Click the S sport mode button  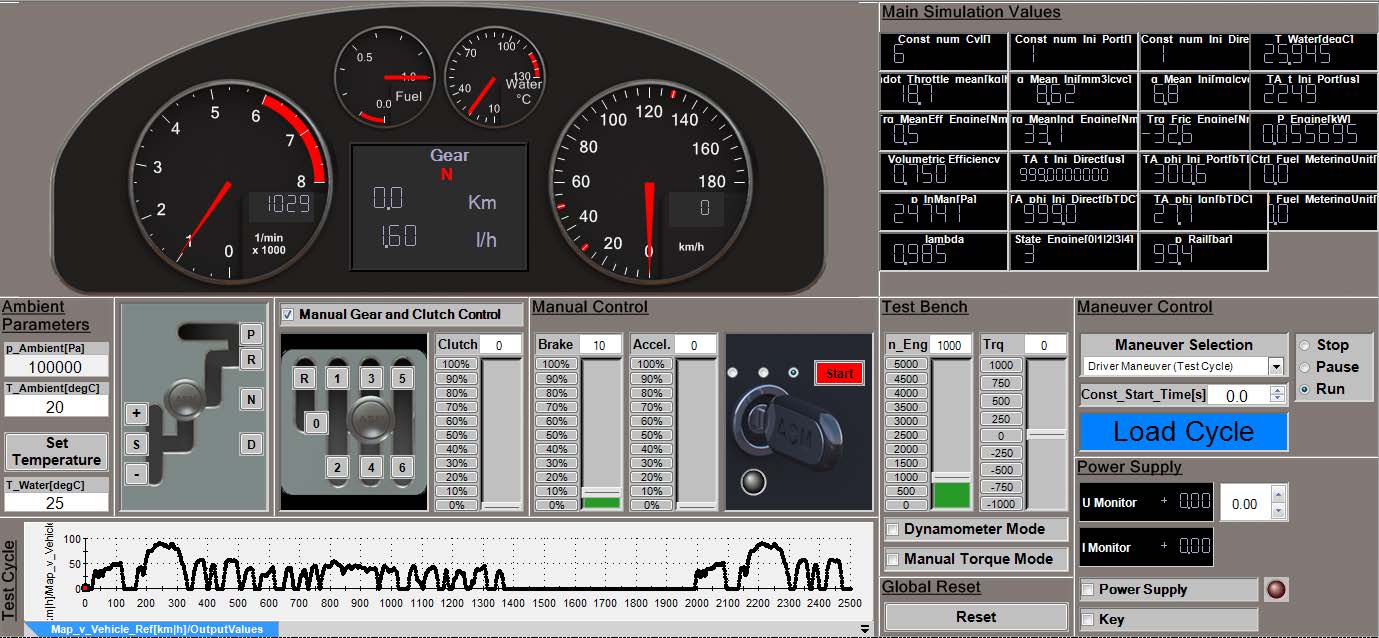tap(137, 444)
